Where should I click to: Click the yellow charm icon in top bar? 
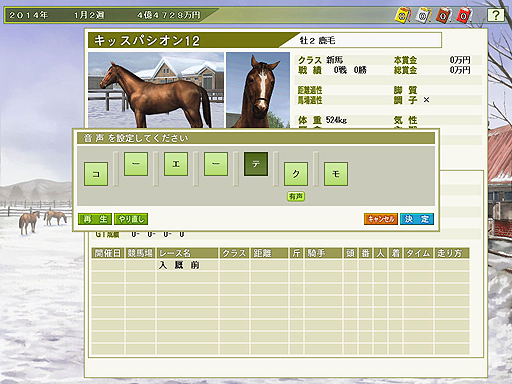coord(403,15)
